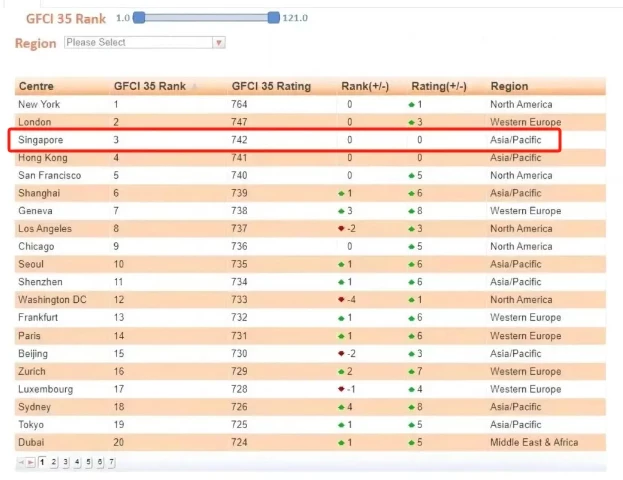Sort by Region column header
Image resolution: width=623 pixels, height=480 pixels.
pyautogui.click(x=509, y=86)
